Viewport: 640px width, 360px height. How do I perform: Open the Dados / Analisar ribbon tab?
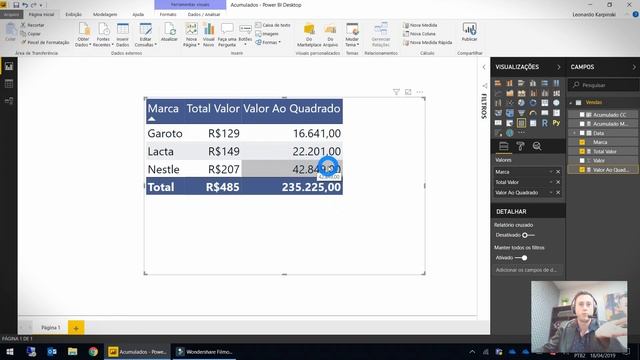pyautogui.click(x=204, y=14)
